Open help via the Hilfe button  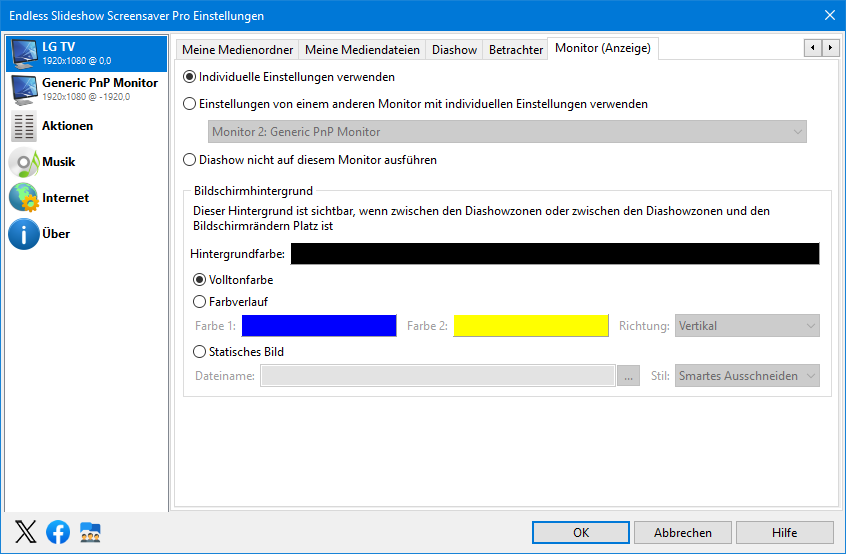click(784, 532)
